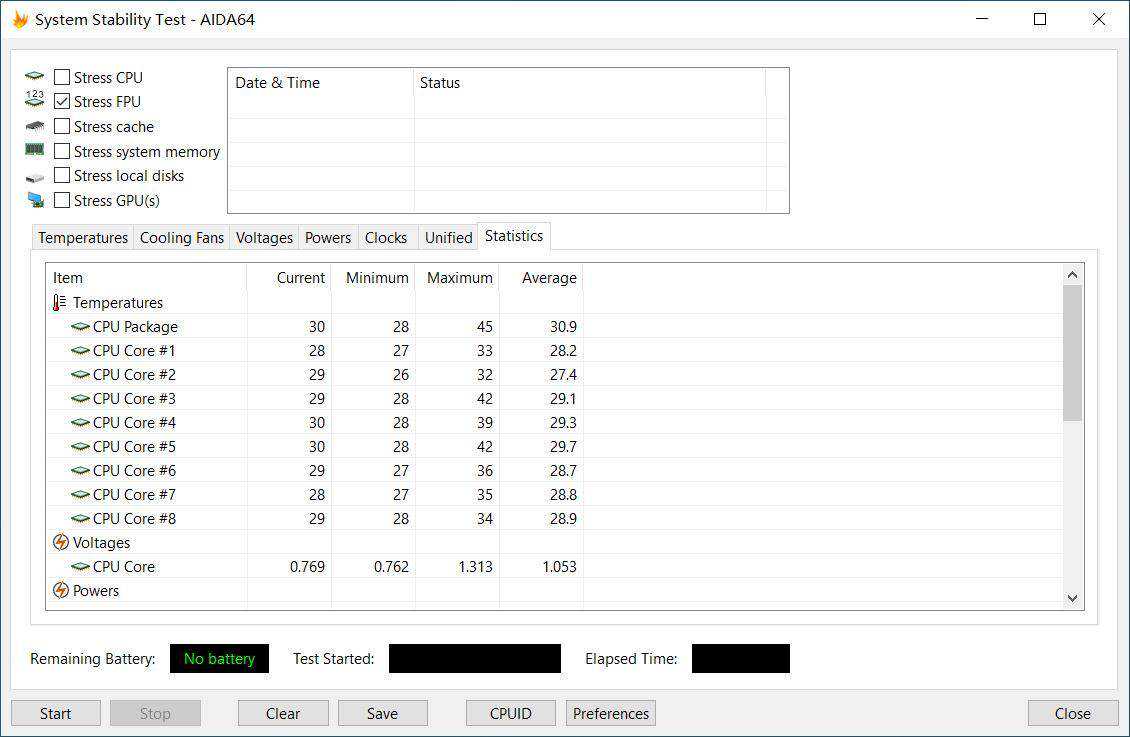
Task: Enable the Stress CPU checkbox
Action: 62,77
